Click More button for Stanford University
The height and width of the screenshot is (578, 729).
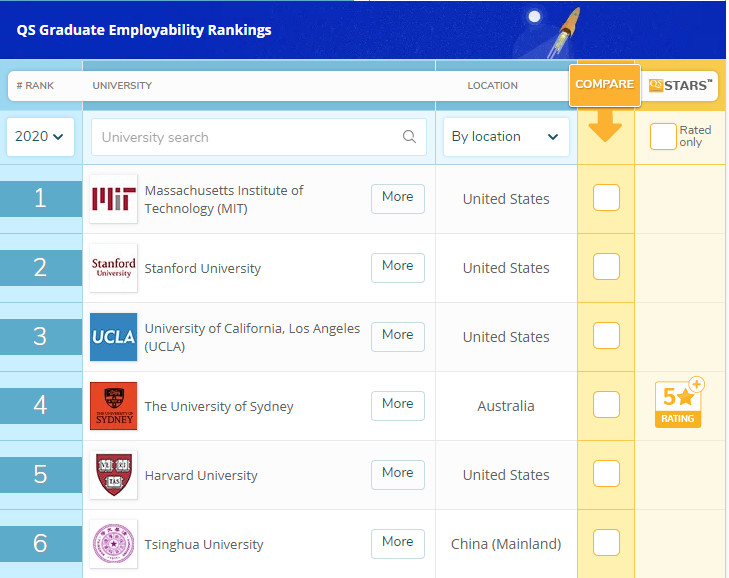point(397,267)
